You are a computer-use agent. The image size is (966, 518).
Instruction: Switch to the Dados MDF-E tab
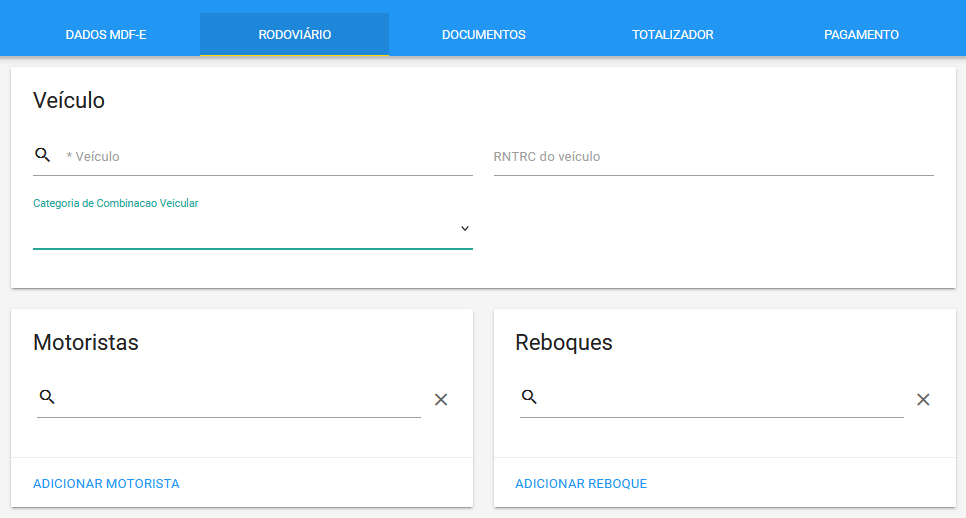point(106,35)
